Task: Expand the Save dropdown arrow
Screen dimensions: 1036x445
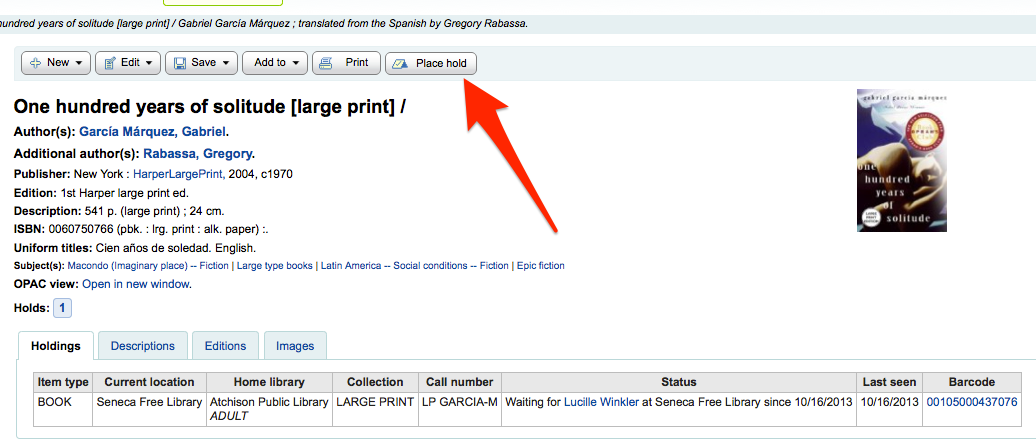Action: point(226,63)
